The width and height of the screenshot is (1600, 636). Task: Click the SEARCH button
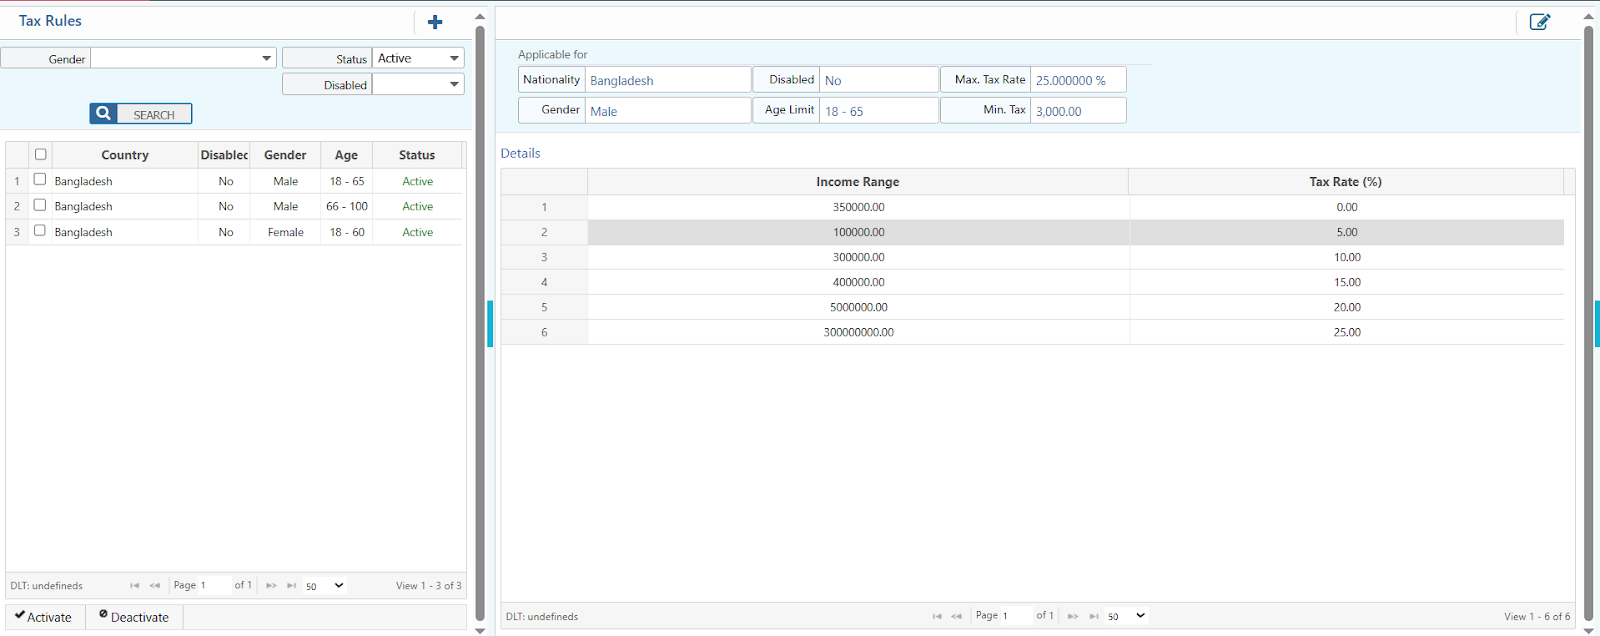click(141, 114)
